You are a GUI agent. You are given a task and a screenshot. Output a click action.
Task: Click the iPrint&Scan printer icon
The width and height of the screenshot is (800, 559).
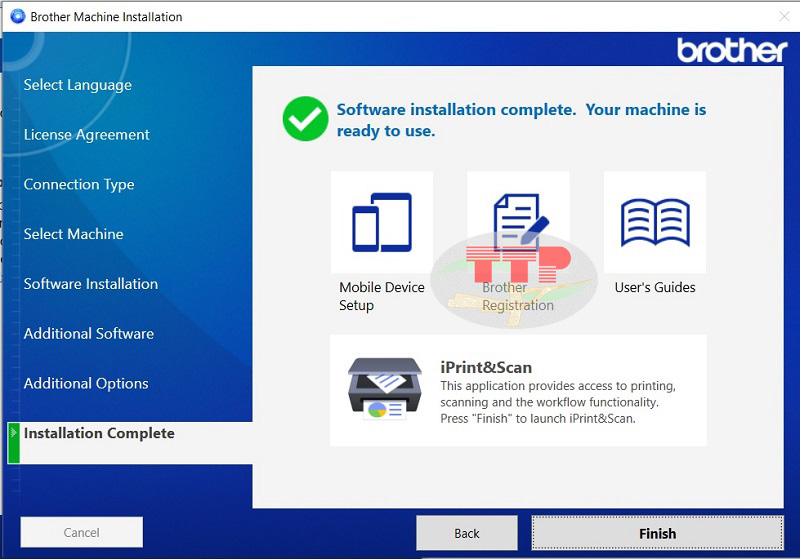pyautogui.click(x=385, y=389)
